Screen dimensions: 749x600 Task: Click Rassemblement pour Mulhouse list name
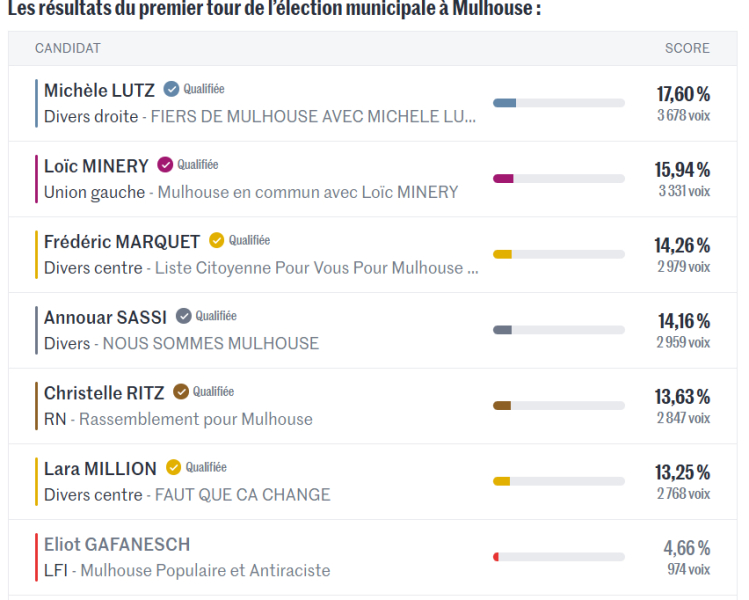(196, 419)
